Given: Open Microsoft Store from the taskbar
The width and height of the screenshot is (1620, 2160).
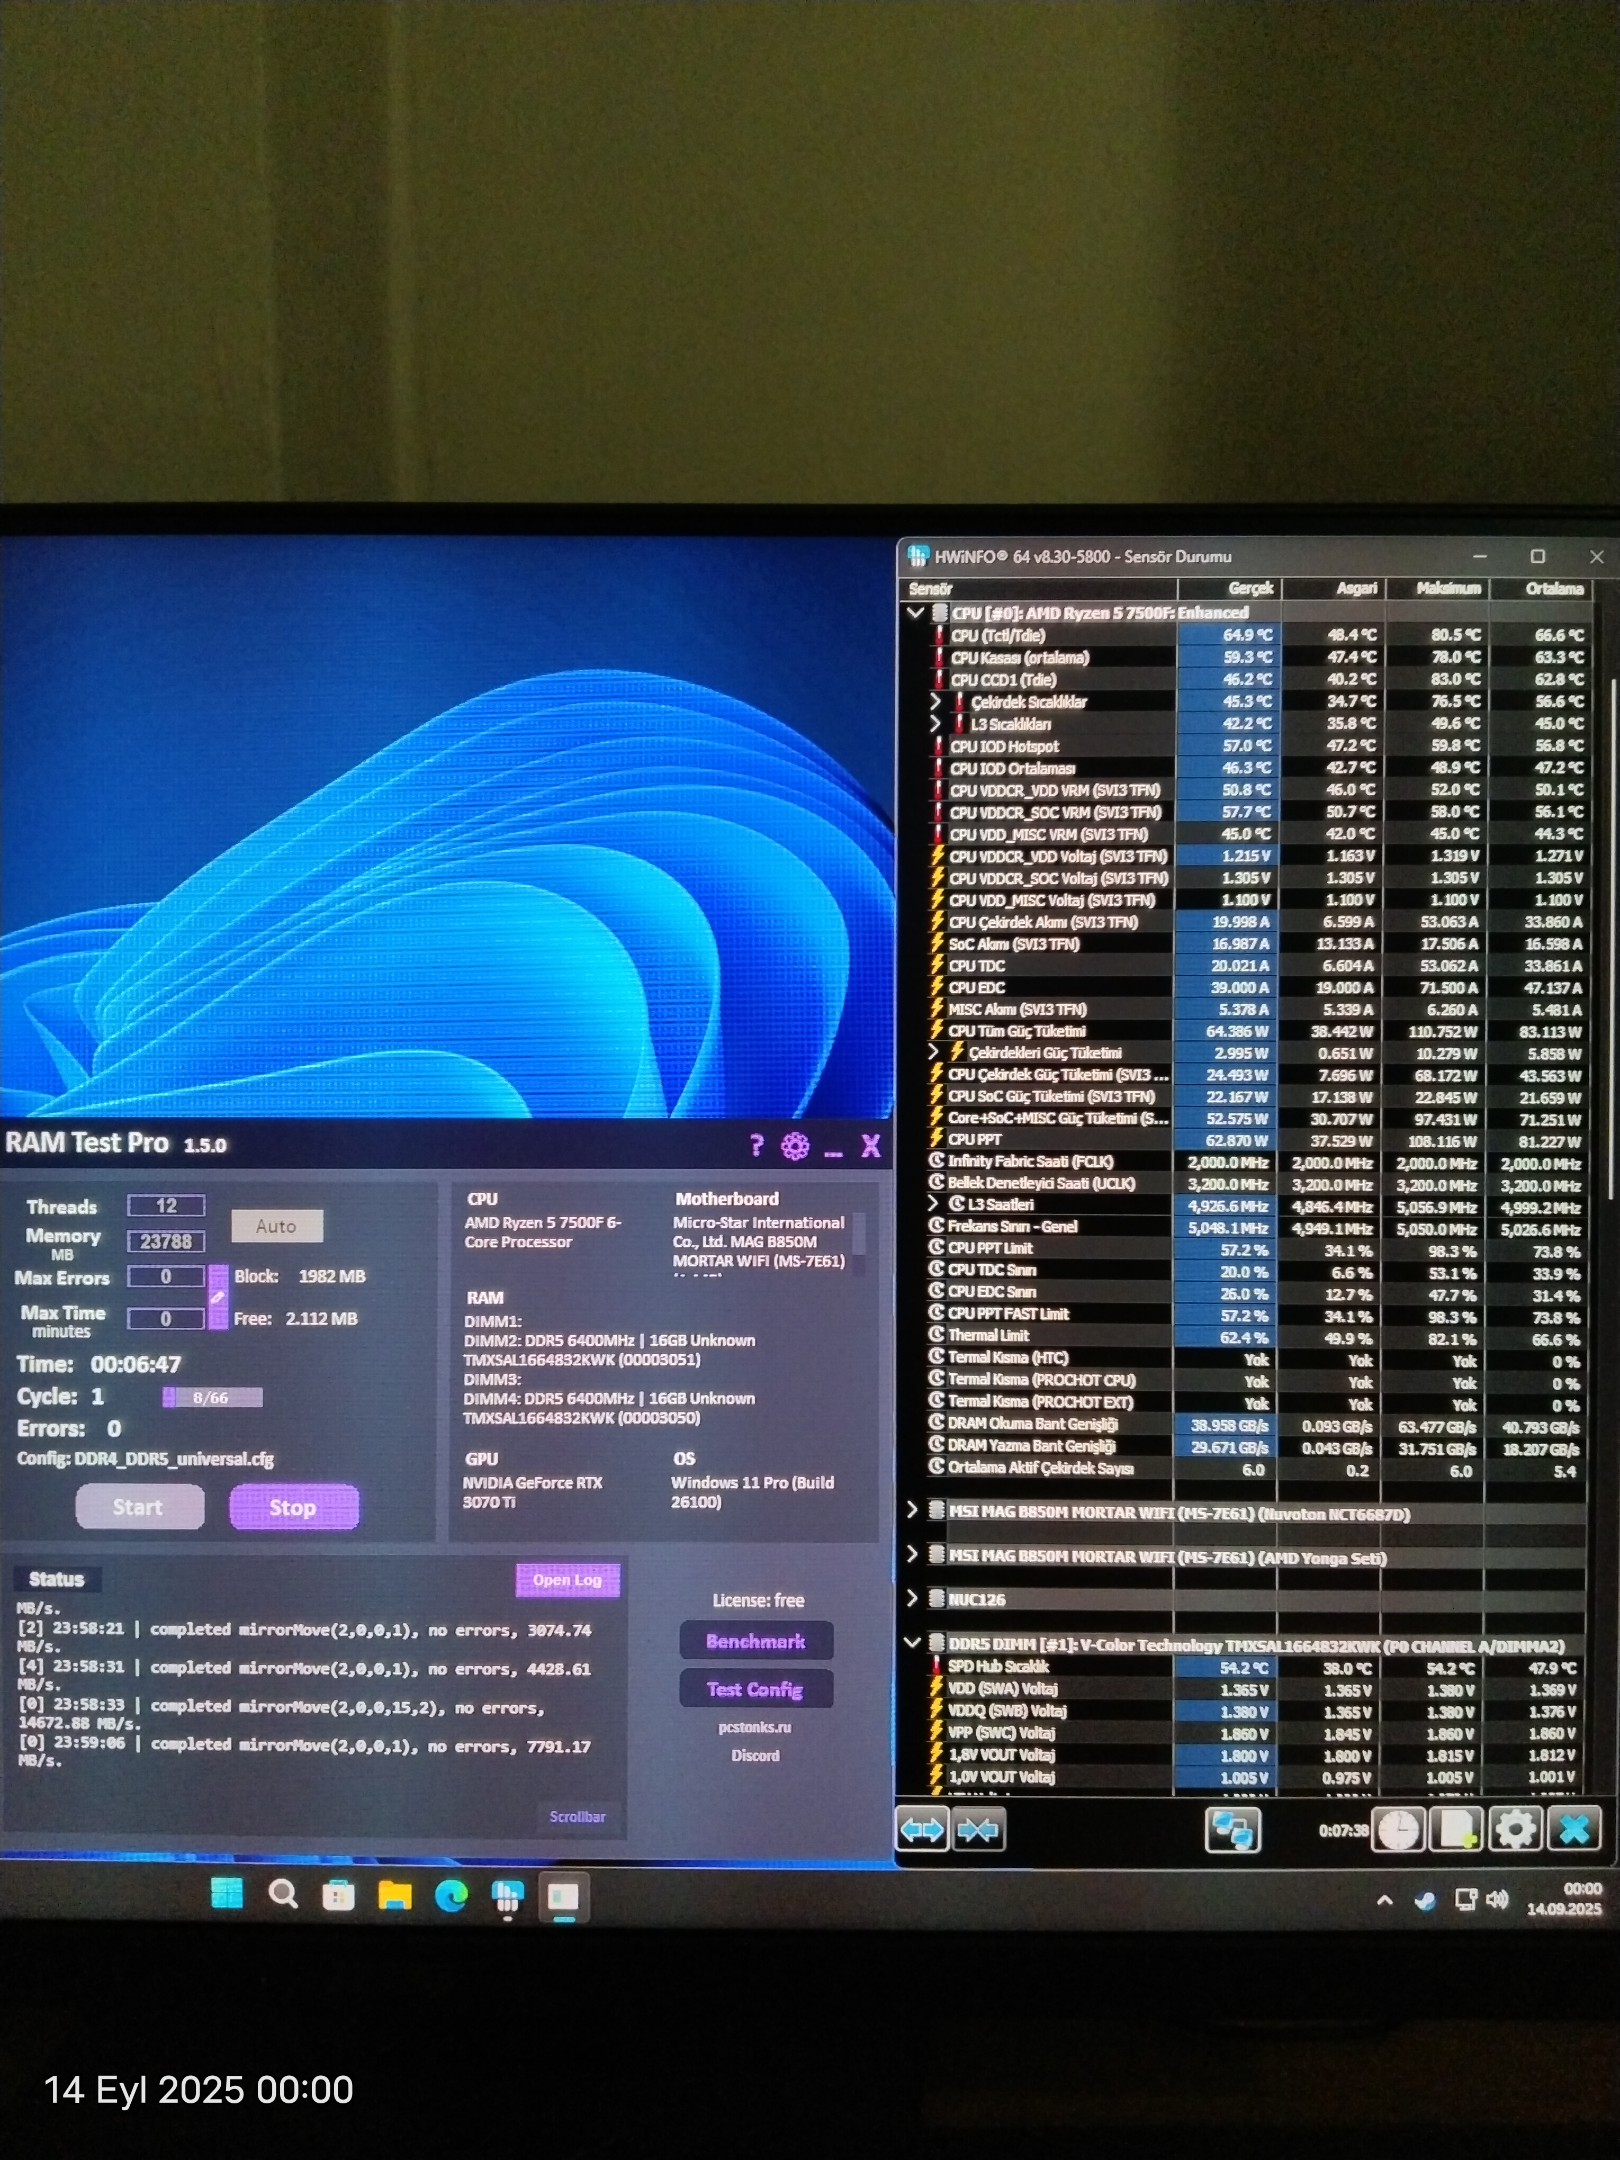Looking at the screenshot, I should tap(338, 1895).
